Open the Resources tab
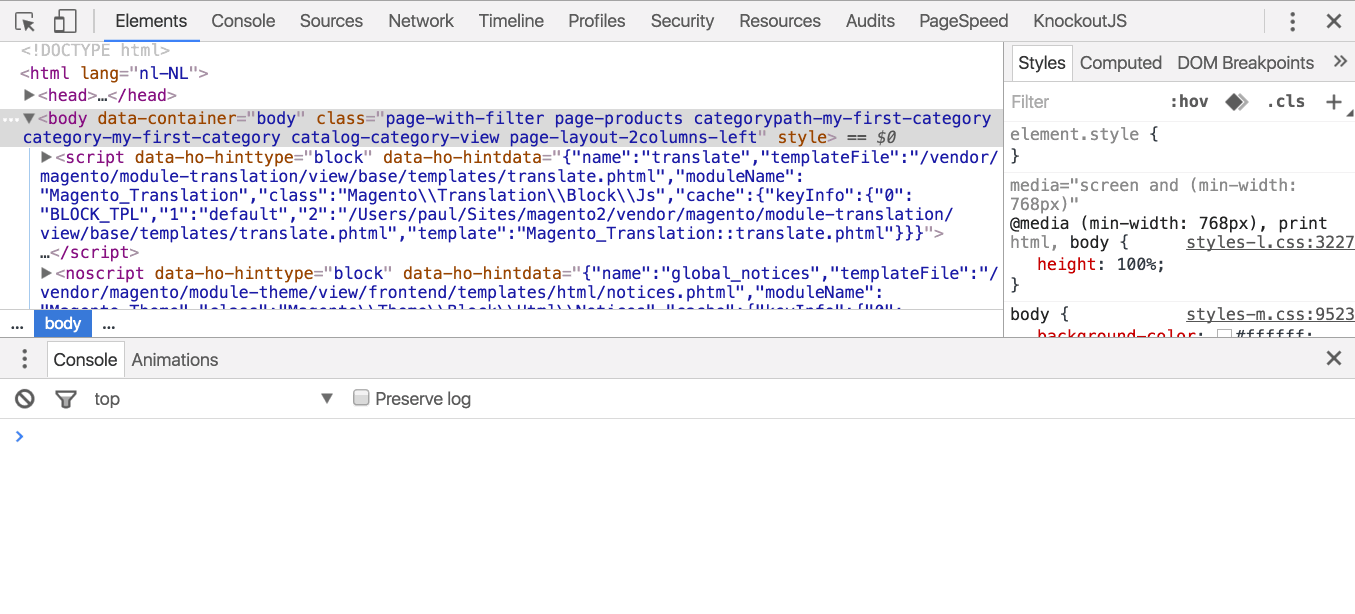This screenshot has width=1355, height=614. tap(780, 21)
